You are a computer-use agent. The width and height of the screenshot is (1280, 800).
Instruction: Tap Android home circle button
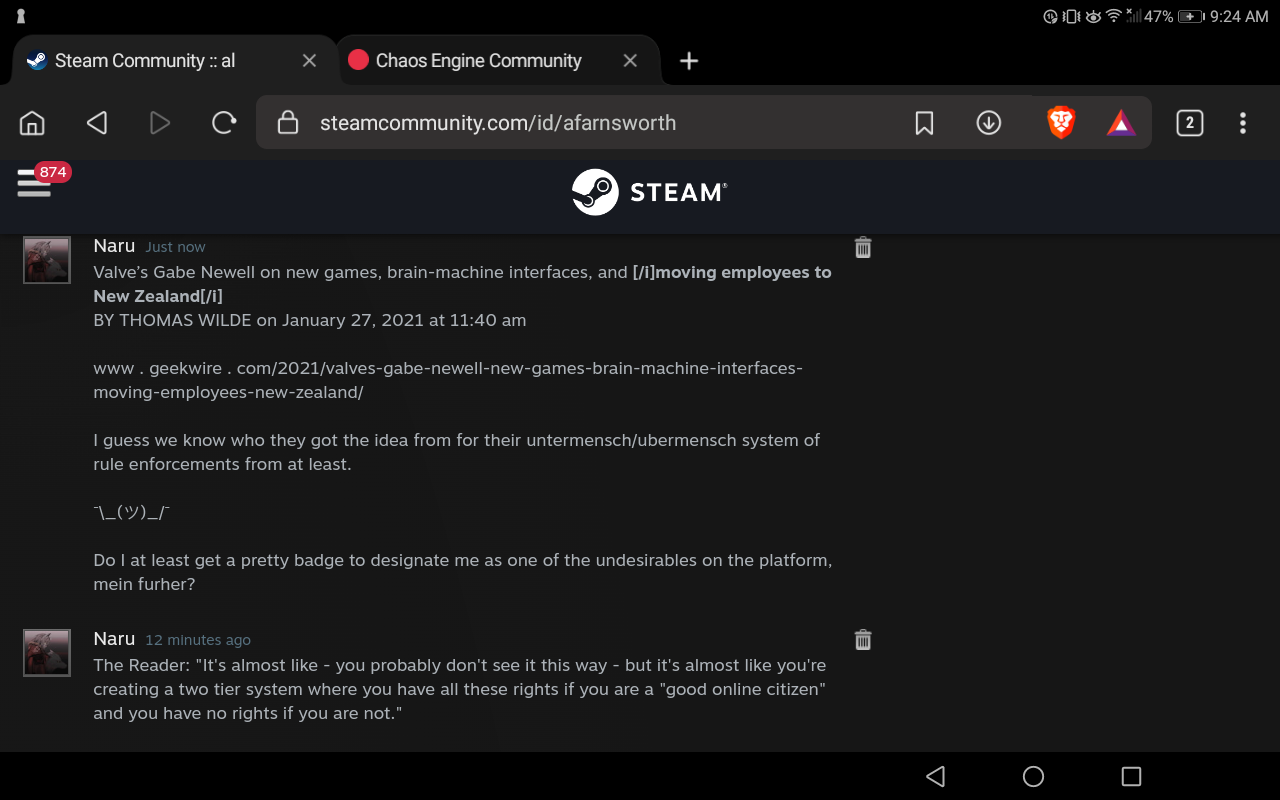[x=1034, y=776]
